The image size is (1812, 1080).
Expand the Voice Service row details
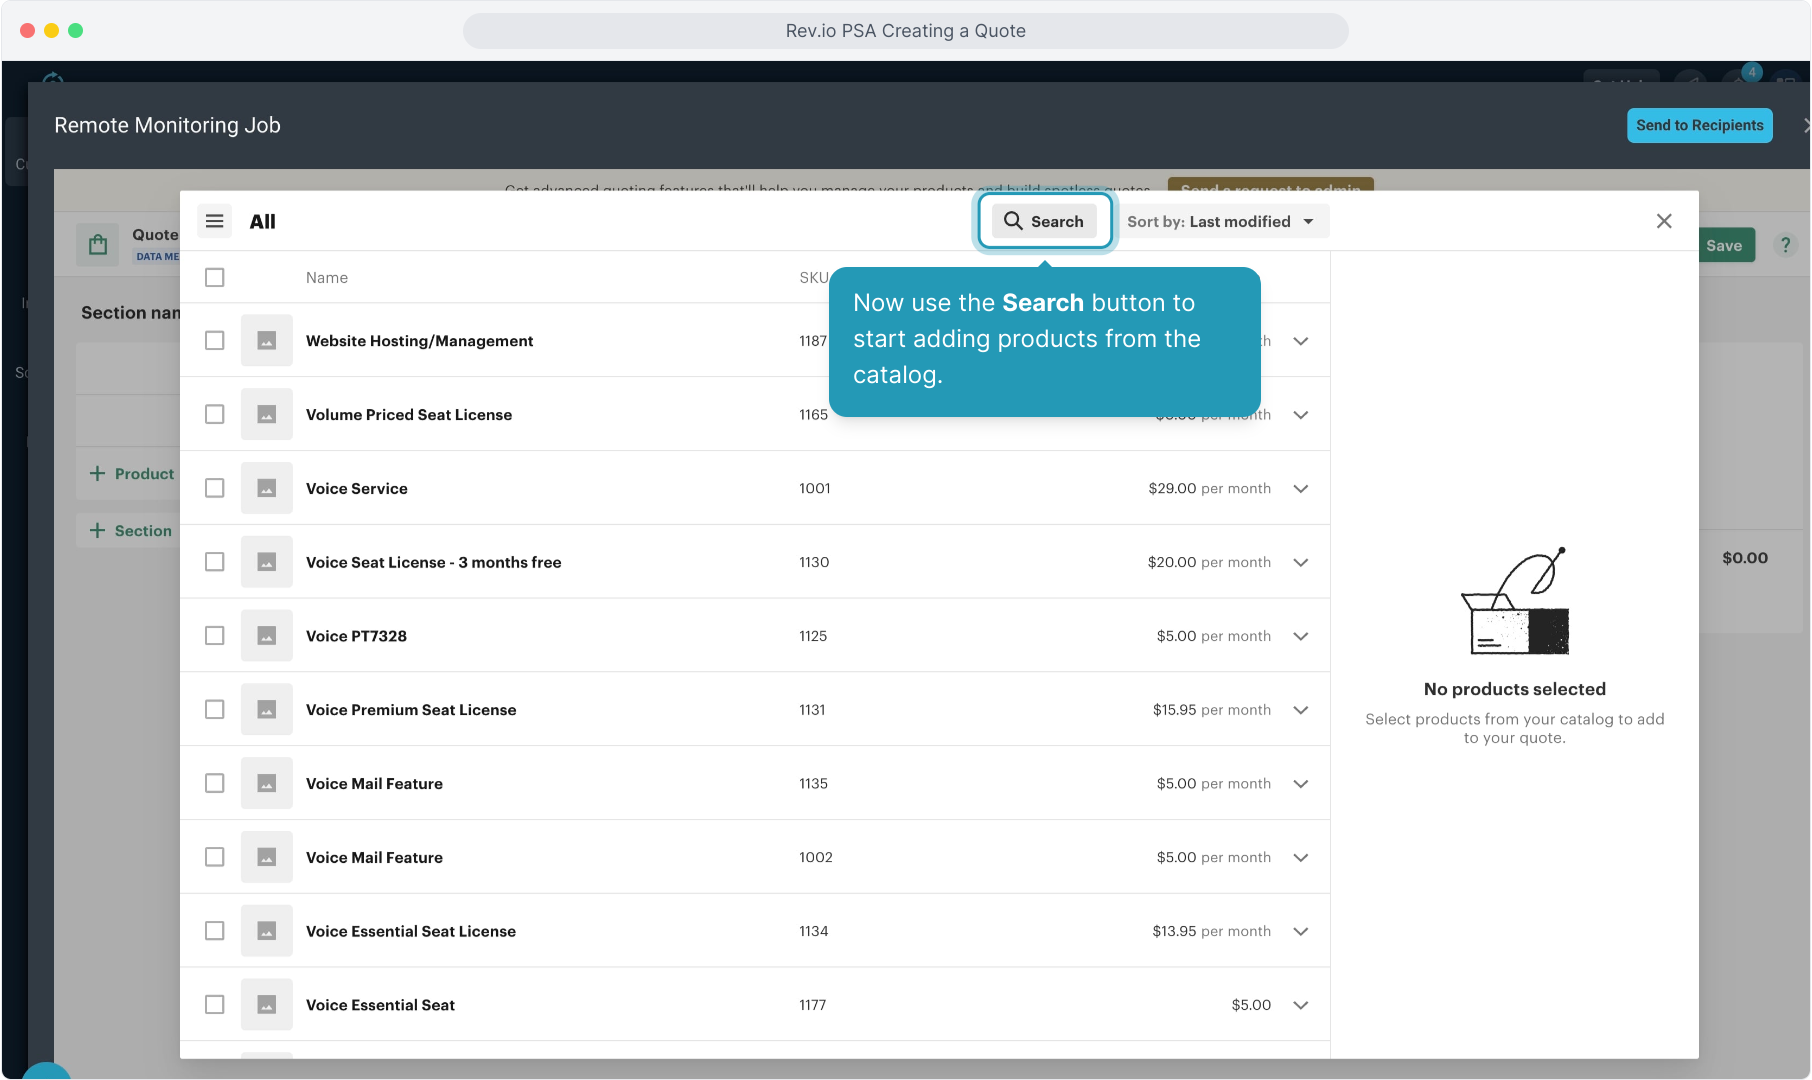pos(1300,489)
